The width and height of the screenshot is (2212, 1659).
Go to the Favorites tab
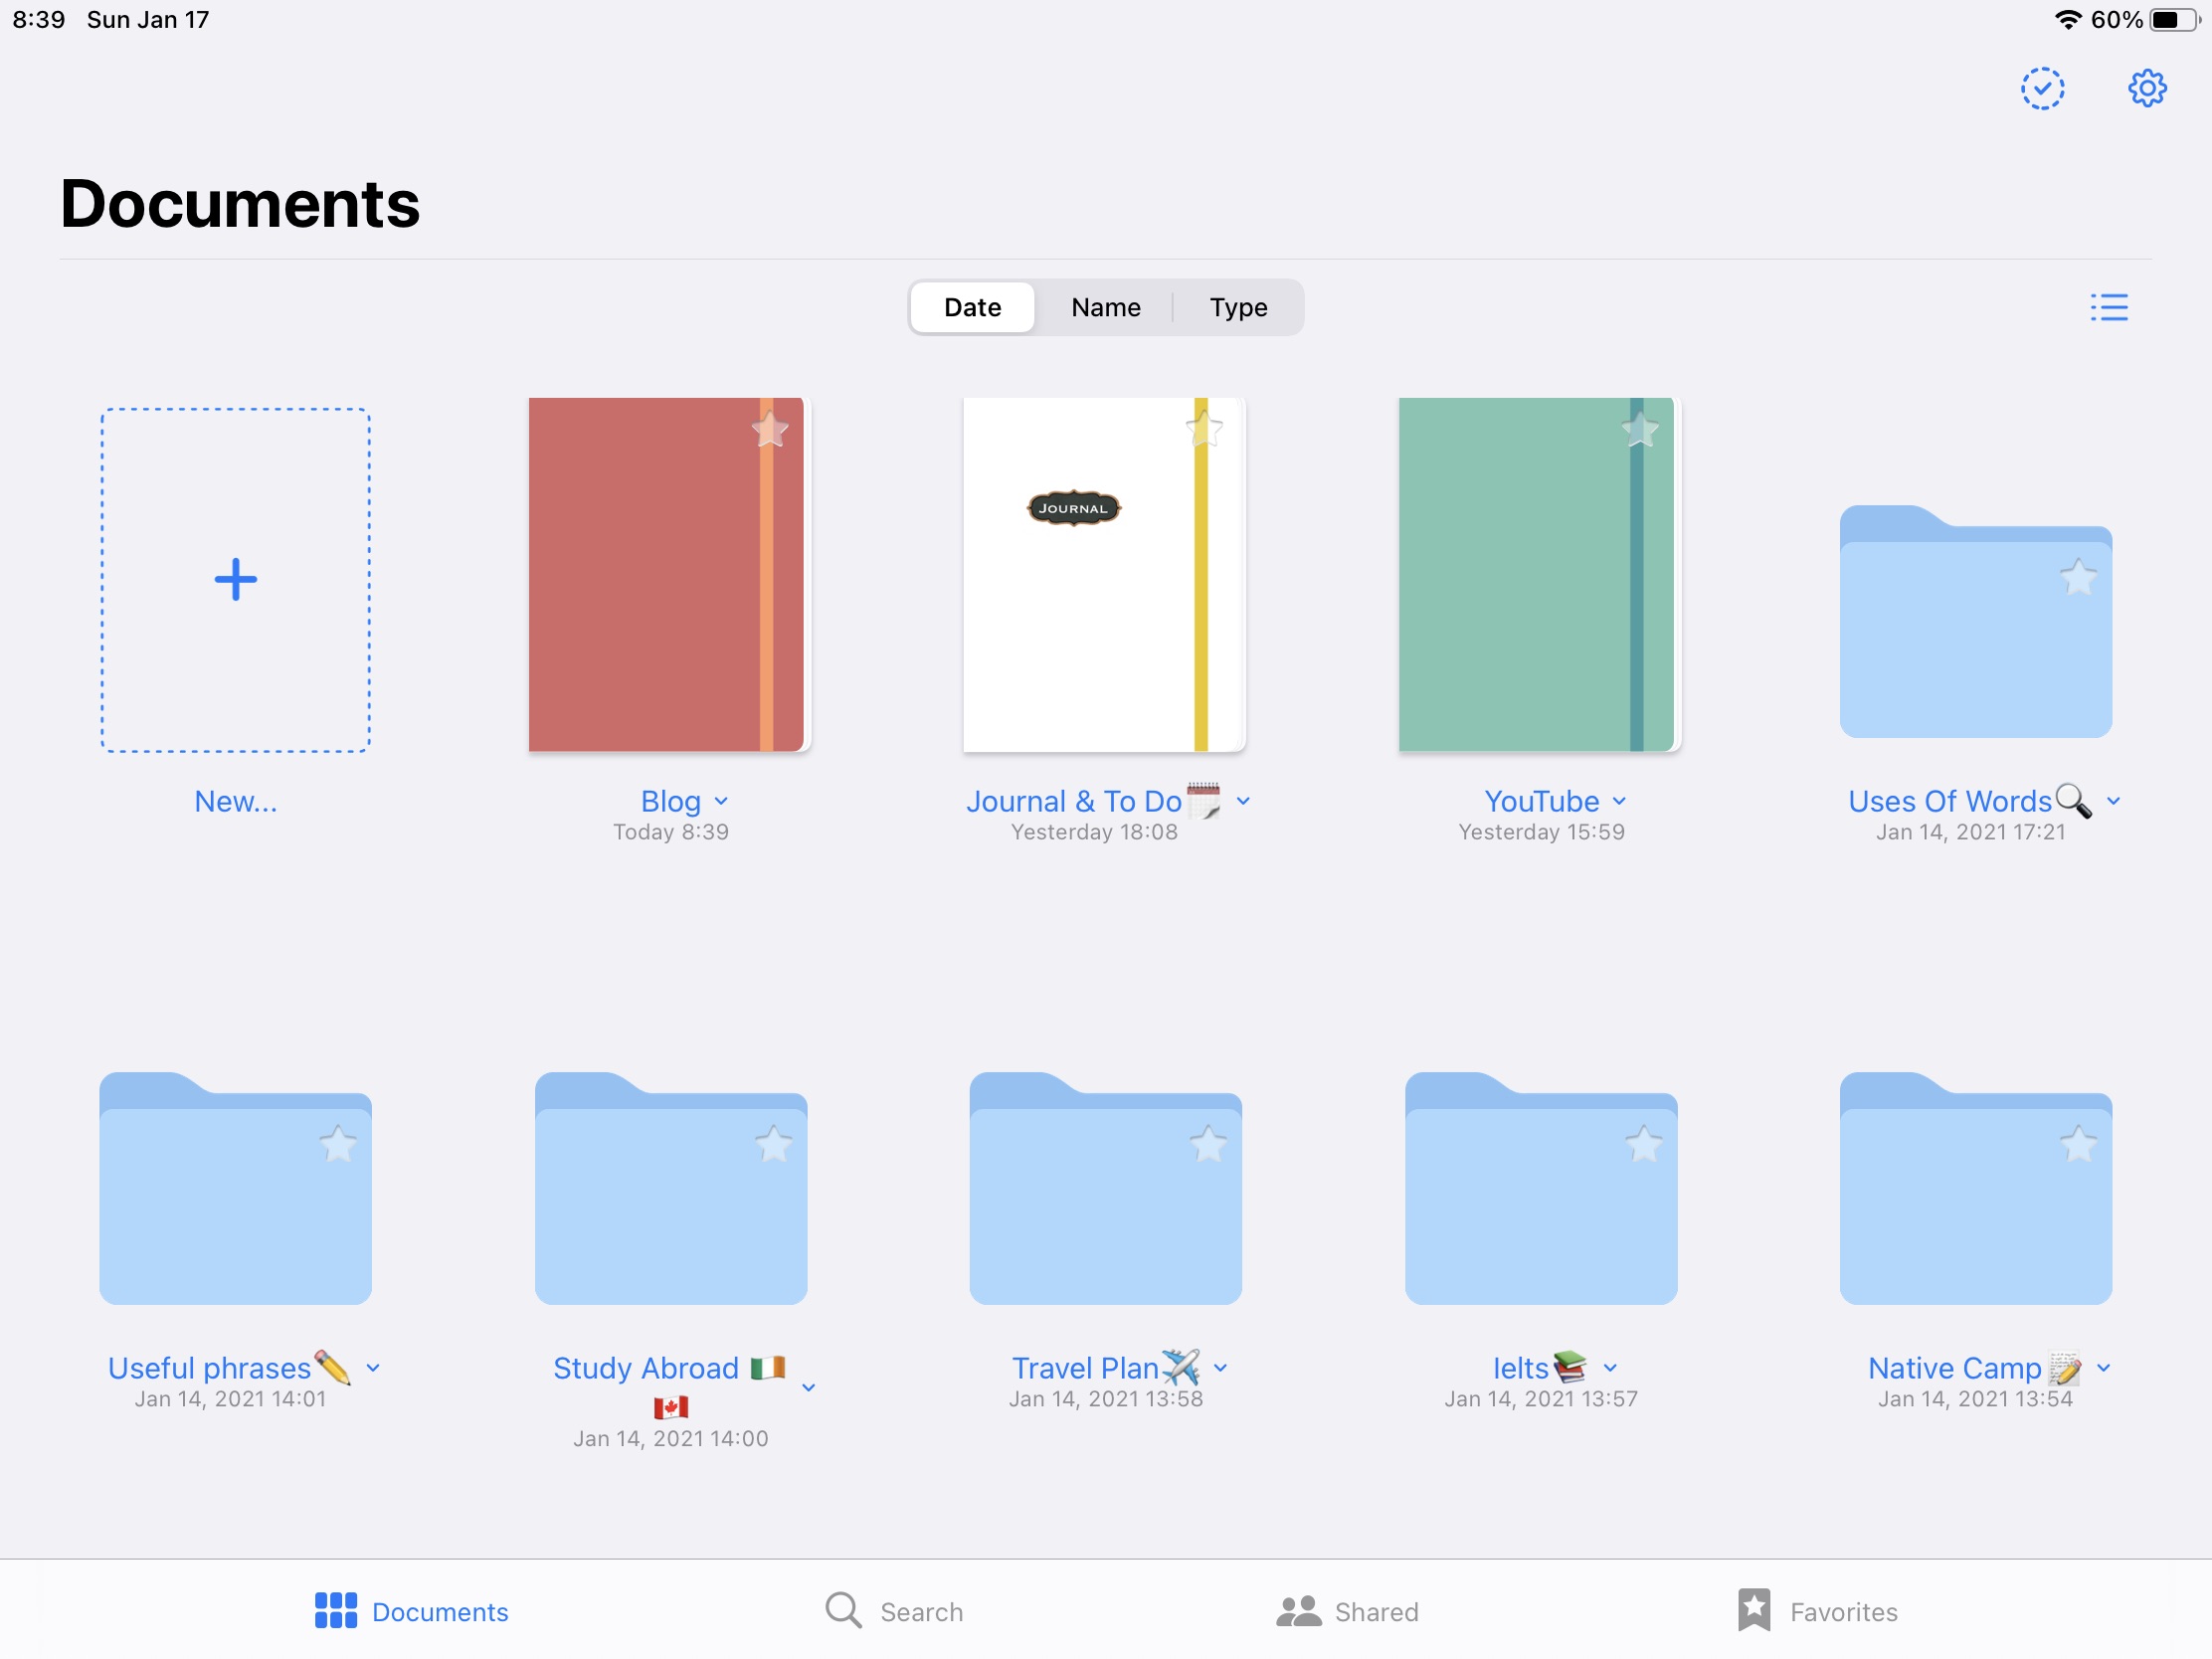point(1817,1611)
